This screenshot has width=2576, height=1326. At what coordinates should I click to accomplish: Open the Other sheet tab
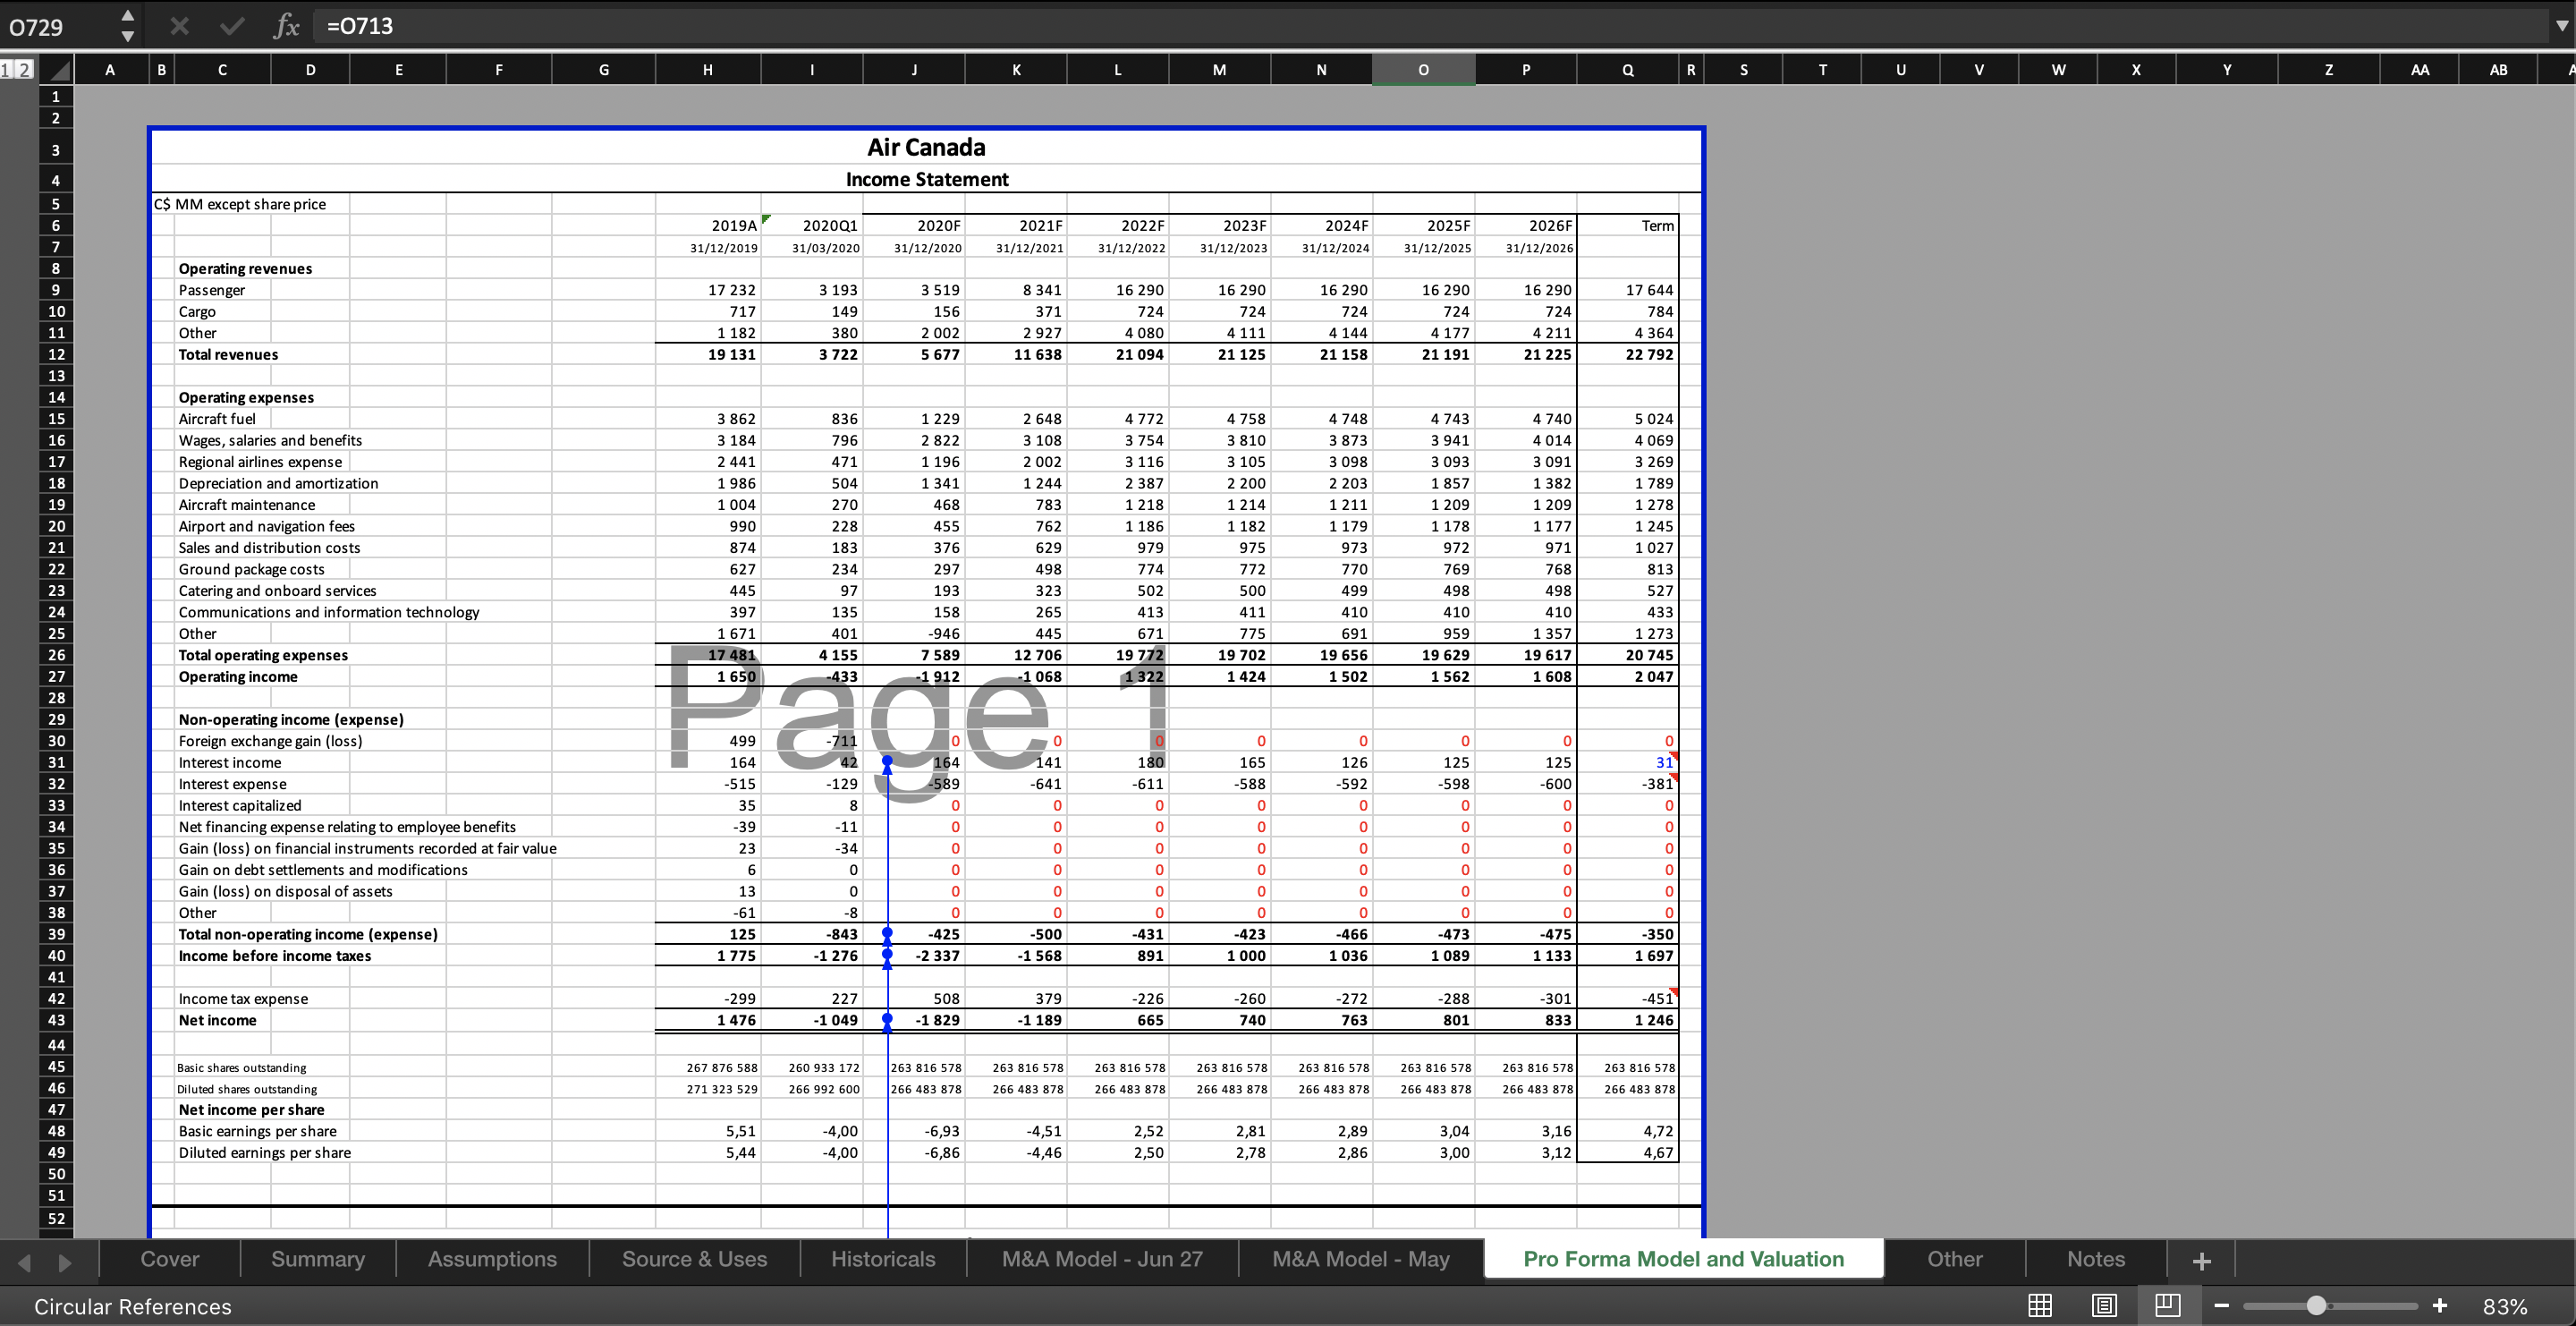(x=1954, y=1259)
